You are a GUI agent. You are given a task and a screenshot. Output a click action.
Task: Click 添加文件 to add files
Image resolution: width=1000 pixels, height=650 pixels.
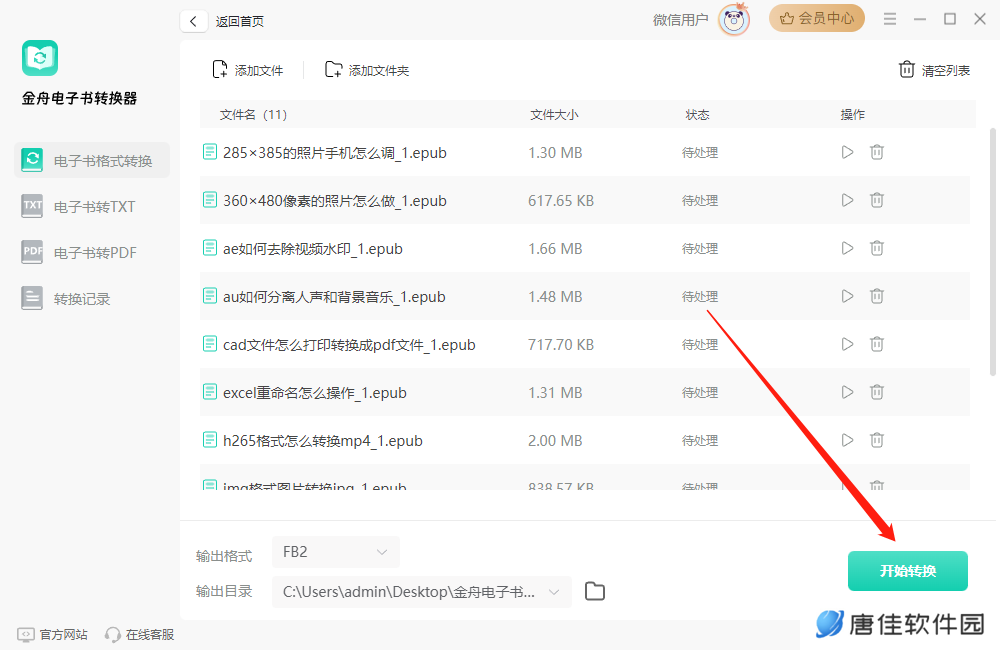tap(247, 70)
